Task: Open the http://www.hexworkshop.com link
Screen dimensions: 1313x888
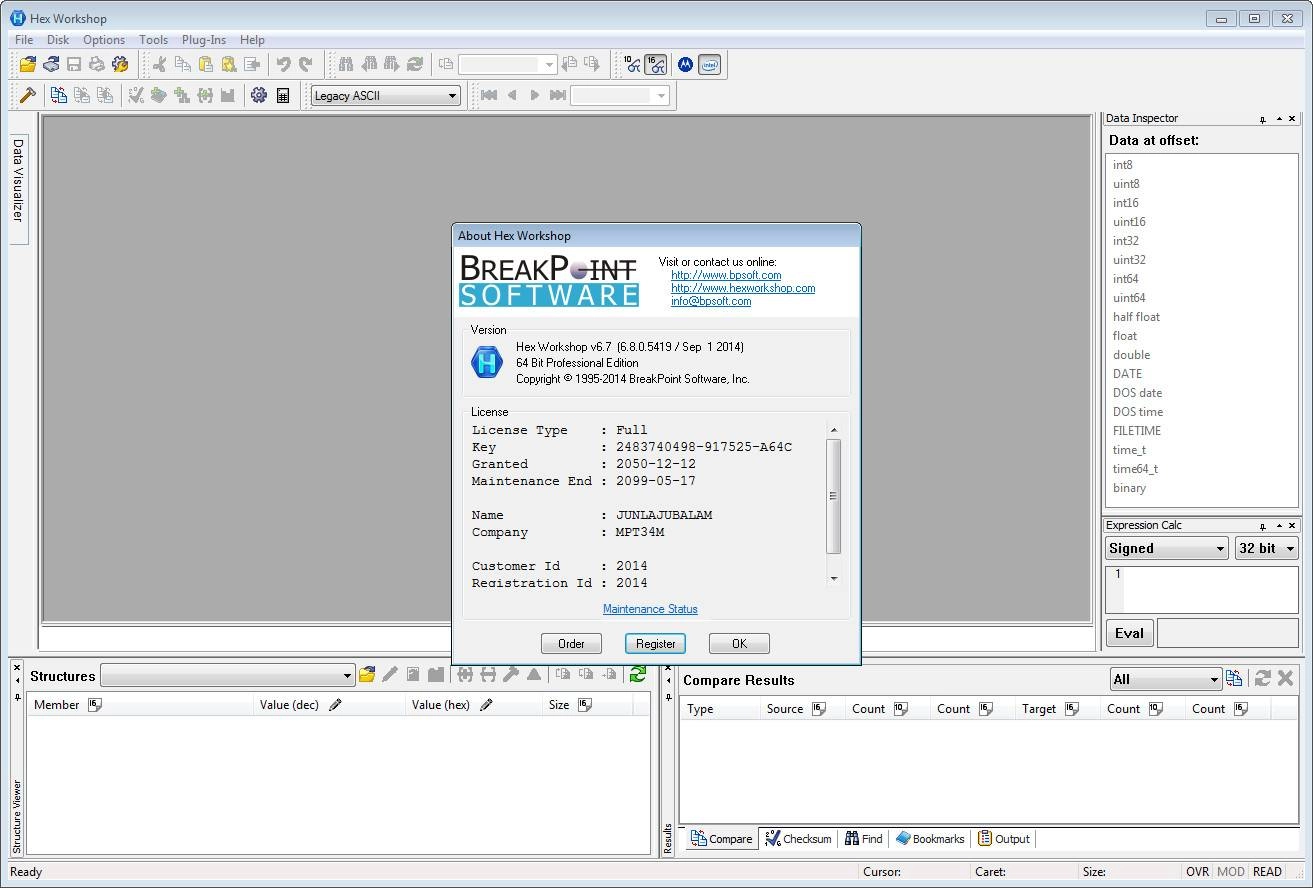Action: click(743, 288)
